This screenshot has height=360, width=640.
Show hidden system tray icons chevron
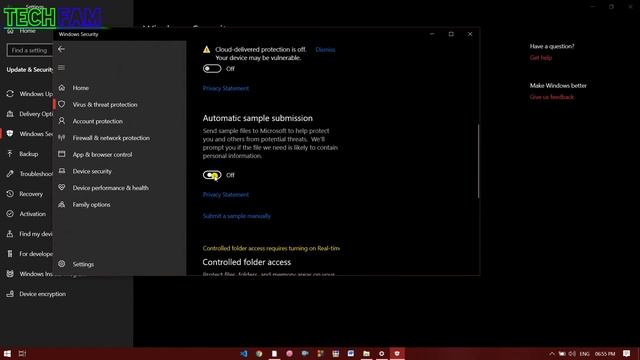point(552,353)
